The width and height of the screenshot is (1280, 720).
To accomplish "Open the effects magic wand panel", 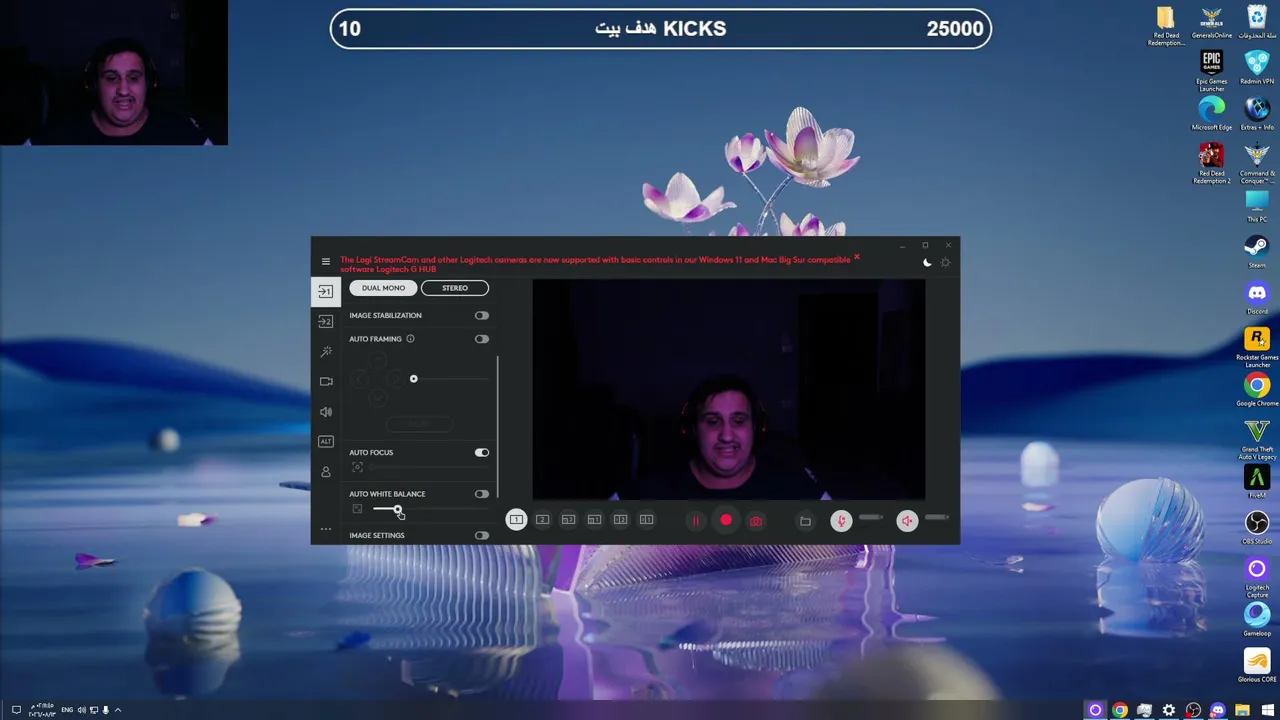I will (x=325, y=351).
